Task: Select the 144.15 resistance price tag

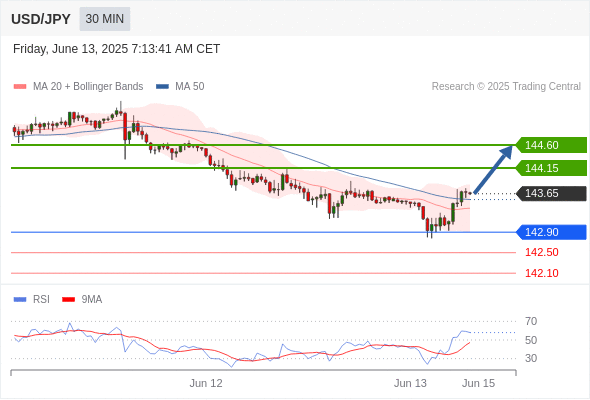Action: pos(551,168)
